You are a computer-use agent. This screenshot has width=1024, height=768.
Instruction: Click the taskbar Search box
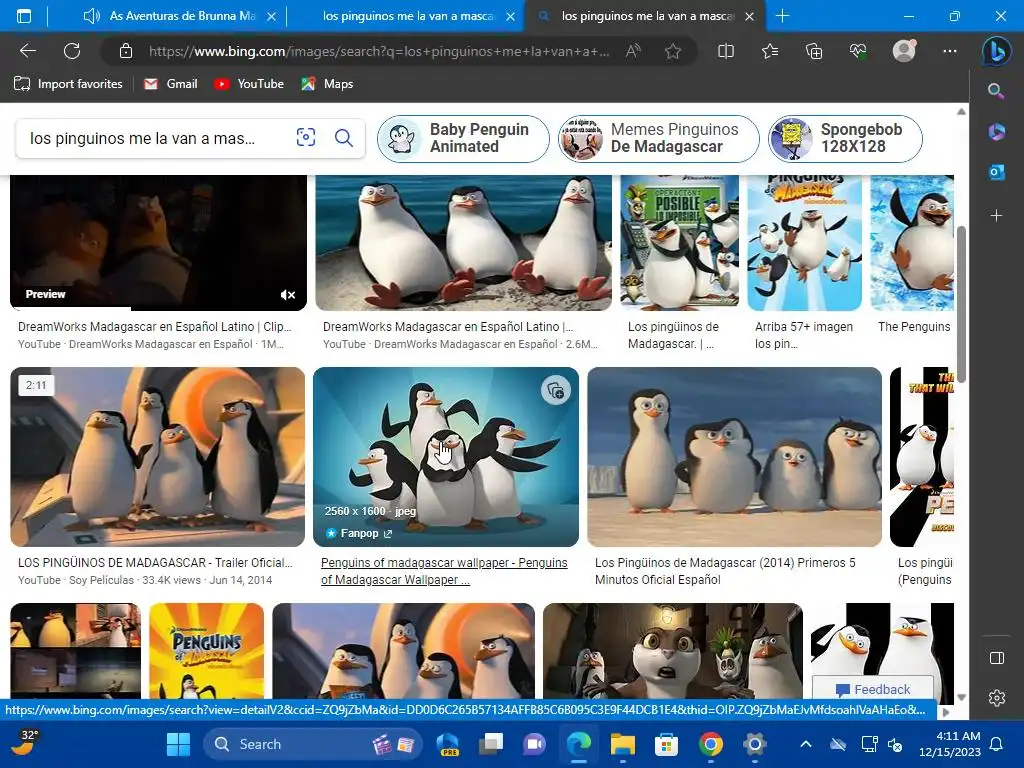tap(312, 744)
